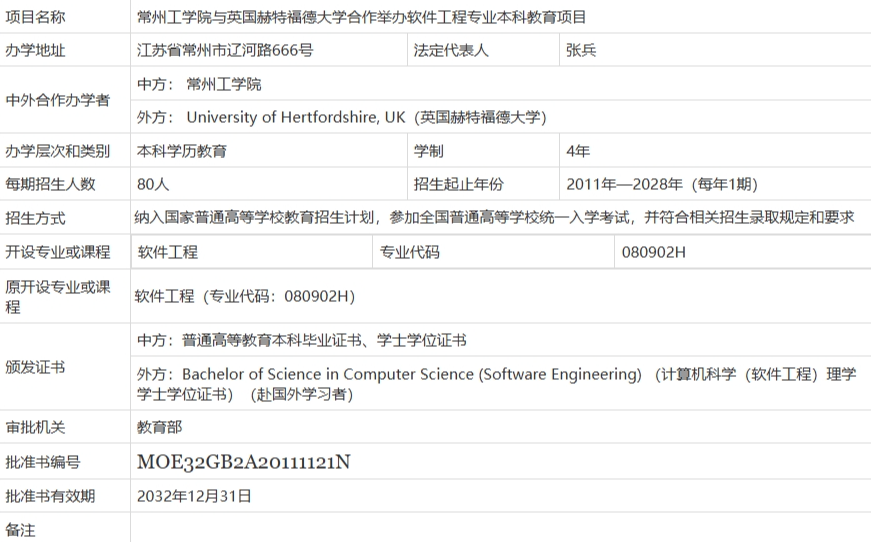
Task: Select address 江苏省常州市辽河路666号
Action: [225, 51]
